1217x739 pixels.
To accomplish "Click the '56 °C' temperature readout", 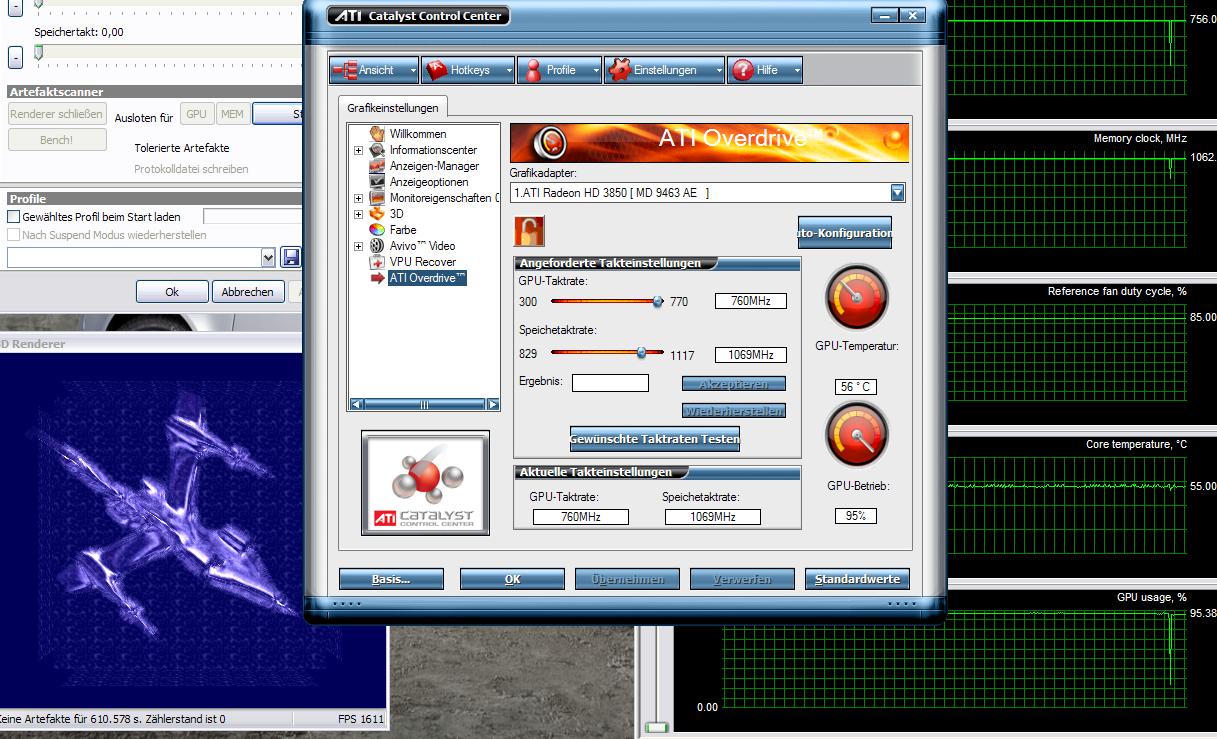I will (x=856, y=387).
